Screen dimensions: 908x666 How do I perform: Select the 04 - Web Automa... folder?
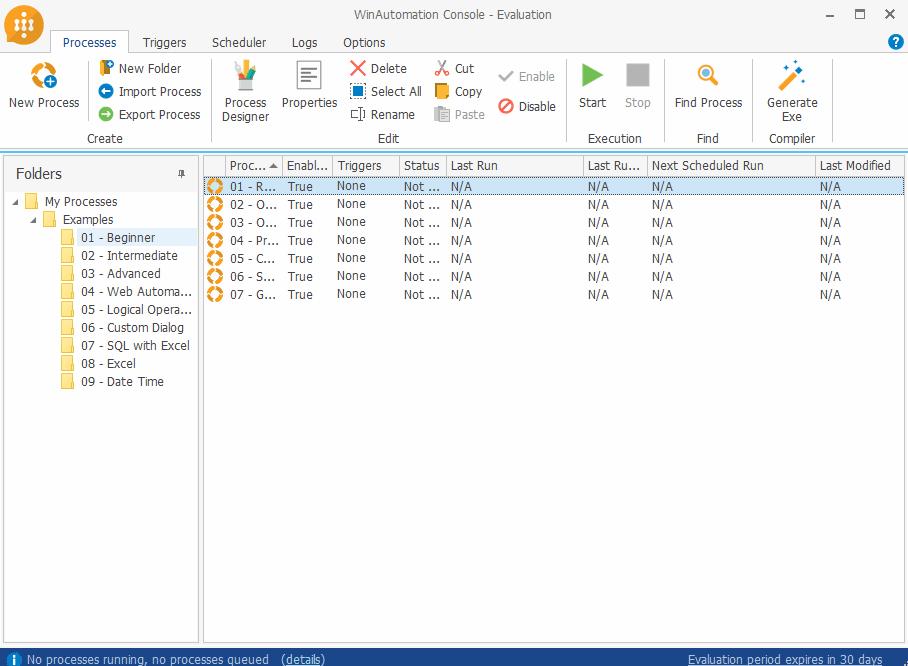click(136, 291)
